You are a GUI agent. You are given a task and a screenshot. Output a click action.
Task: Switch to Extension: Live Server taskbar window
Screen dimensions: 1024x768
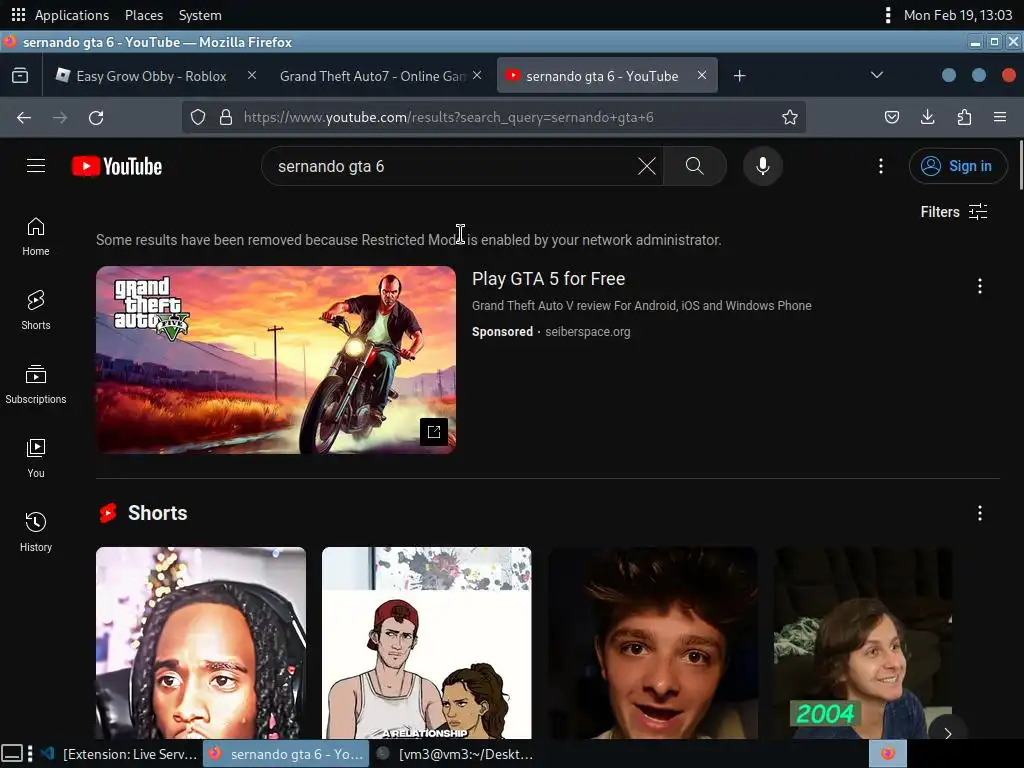coord(120,754)
